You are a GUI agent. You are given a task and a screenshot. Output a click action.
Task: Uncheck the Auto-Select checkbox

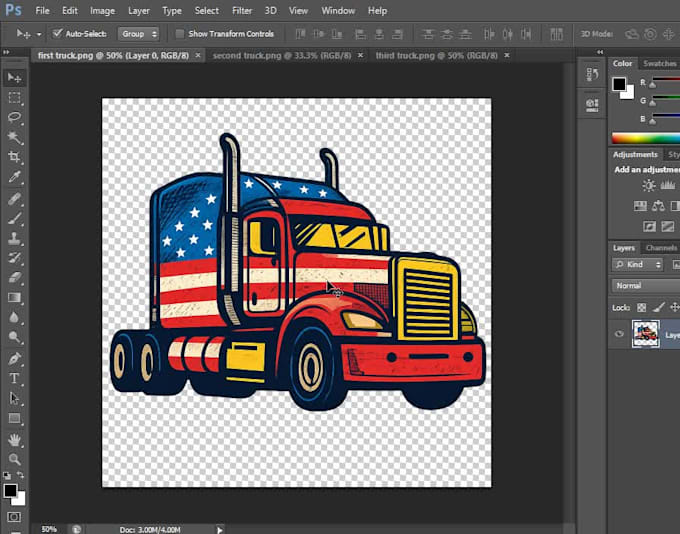coord(57,33)
